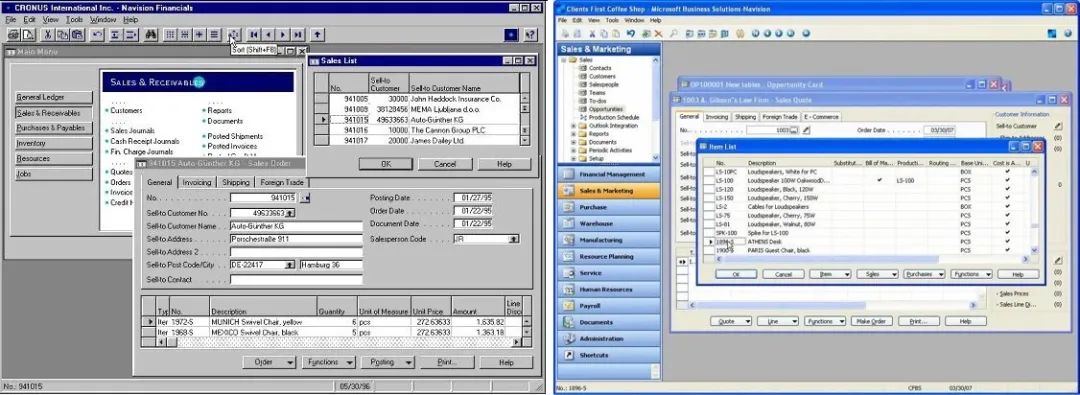Open the Quote menu button in Sales Quote
Viewport: 1080px width, 395px height.
coord(731,321)
